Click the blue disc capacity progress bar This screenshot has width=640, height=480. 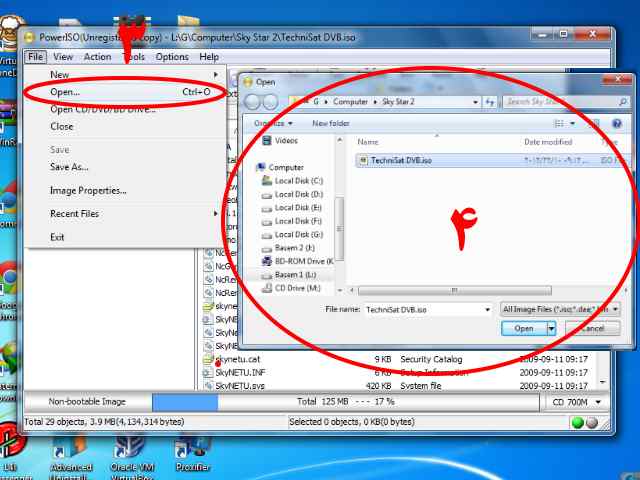click(x=185, y=402)
